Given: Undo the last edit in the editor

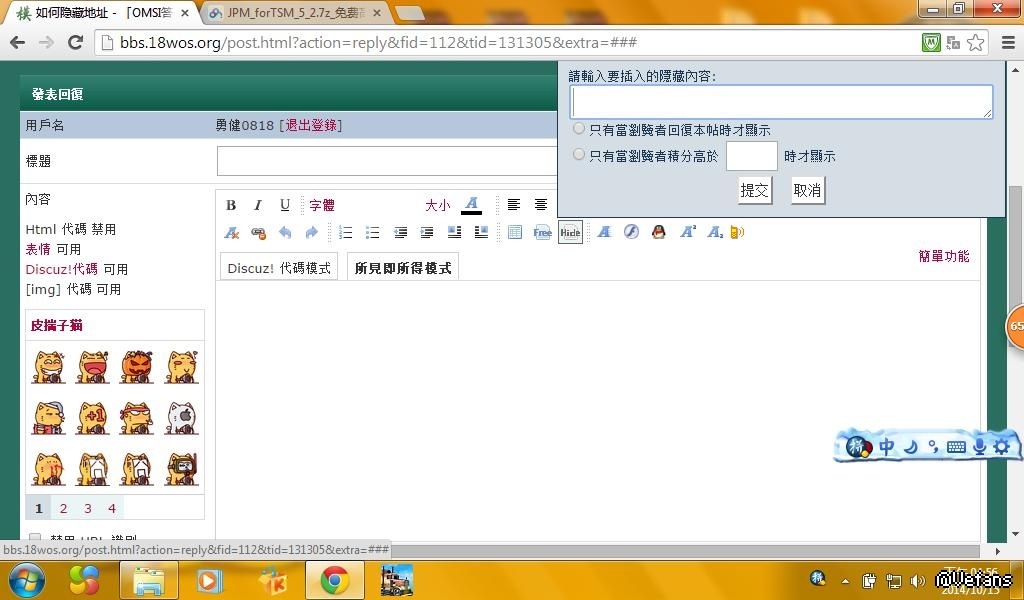Looking at the screenshot, I should tap(285, 232).
